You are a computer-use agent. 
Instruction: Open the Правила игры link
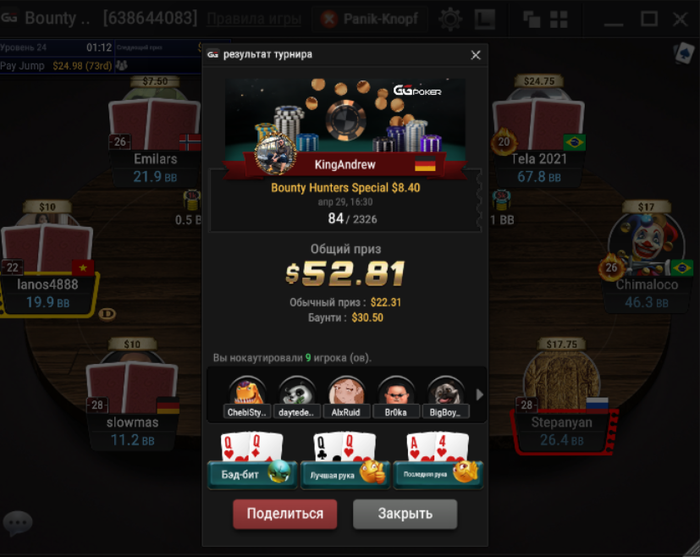click(x=254, y=19)
